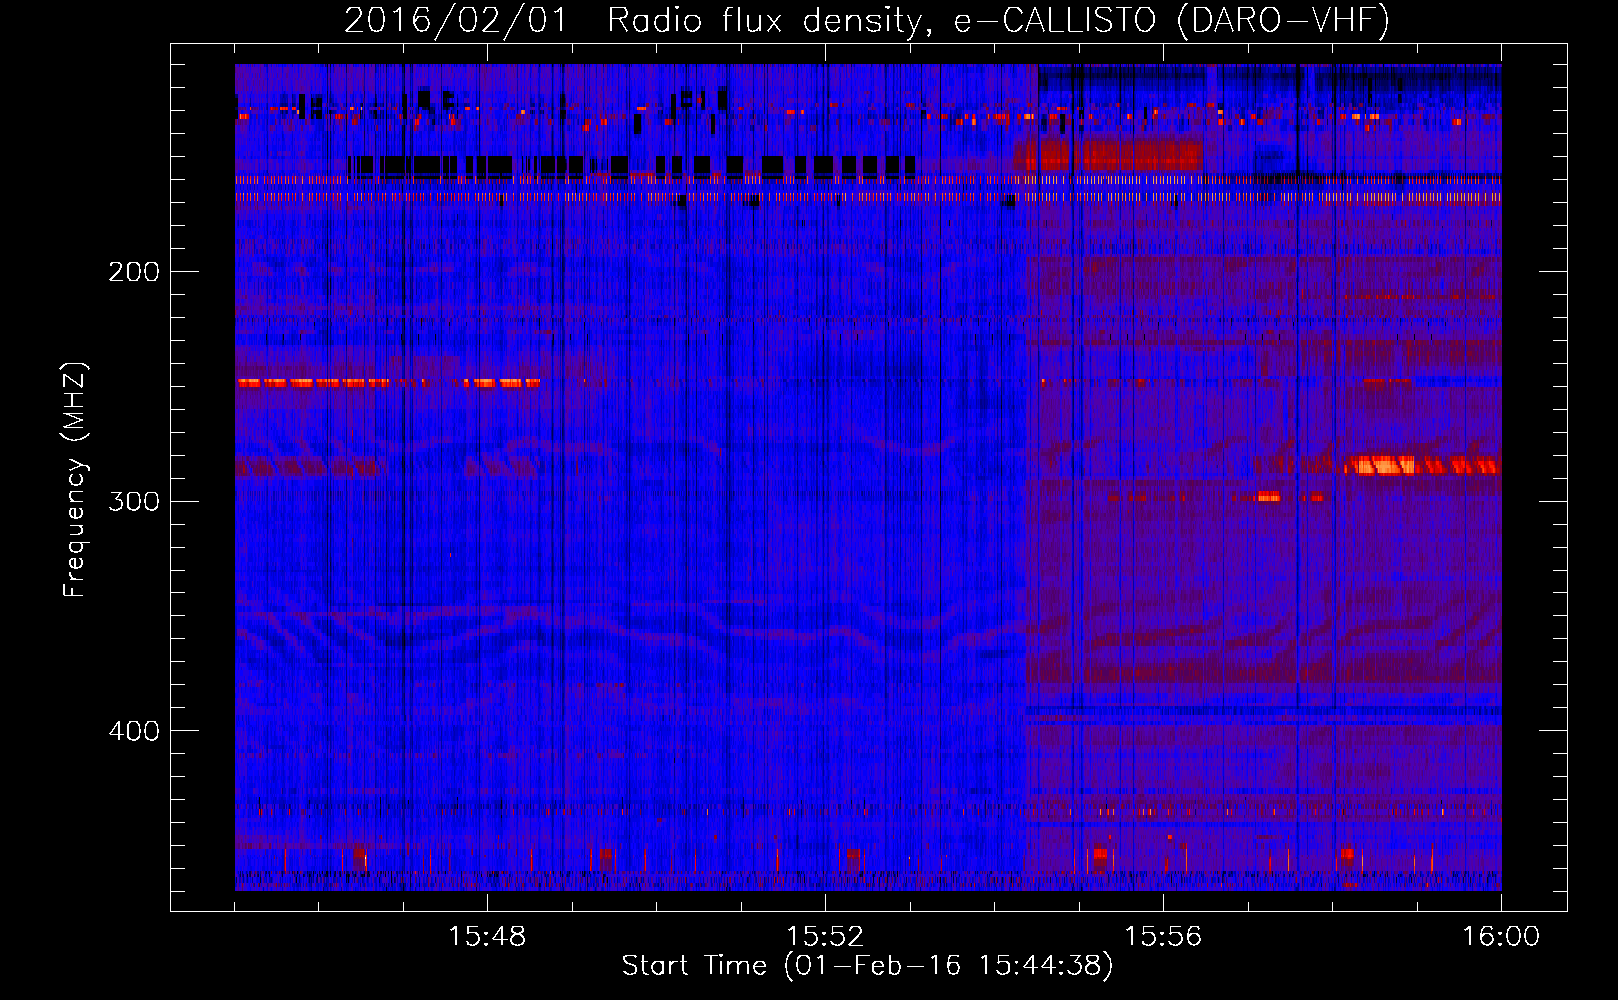Click the 200 frequency tick label
Viewport: 1618px width, 1000px height.
[x=134, y=272]
